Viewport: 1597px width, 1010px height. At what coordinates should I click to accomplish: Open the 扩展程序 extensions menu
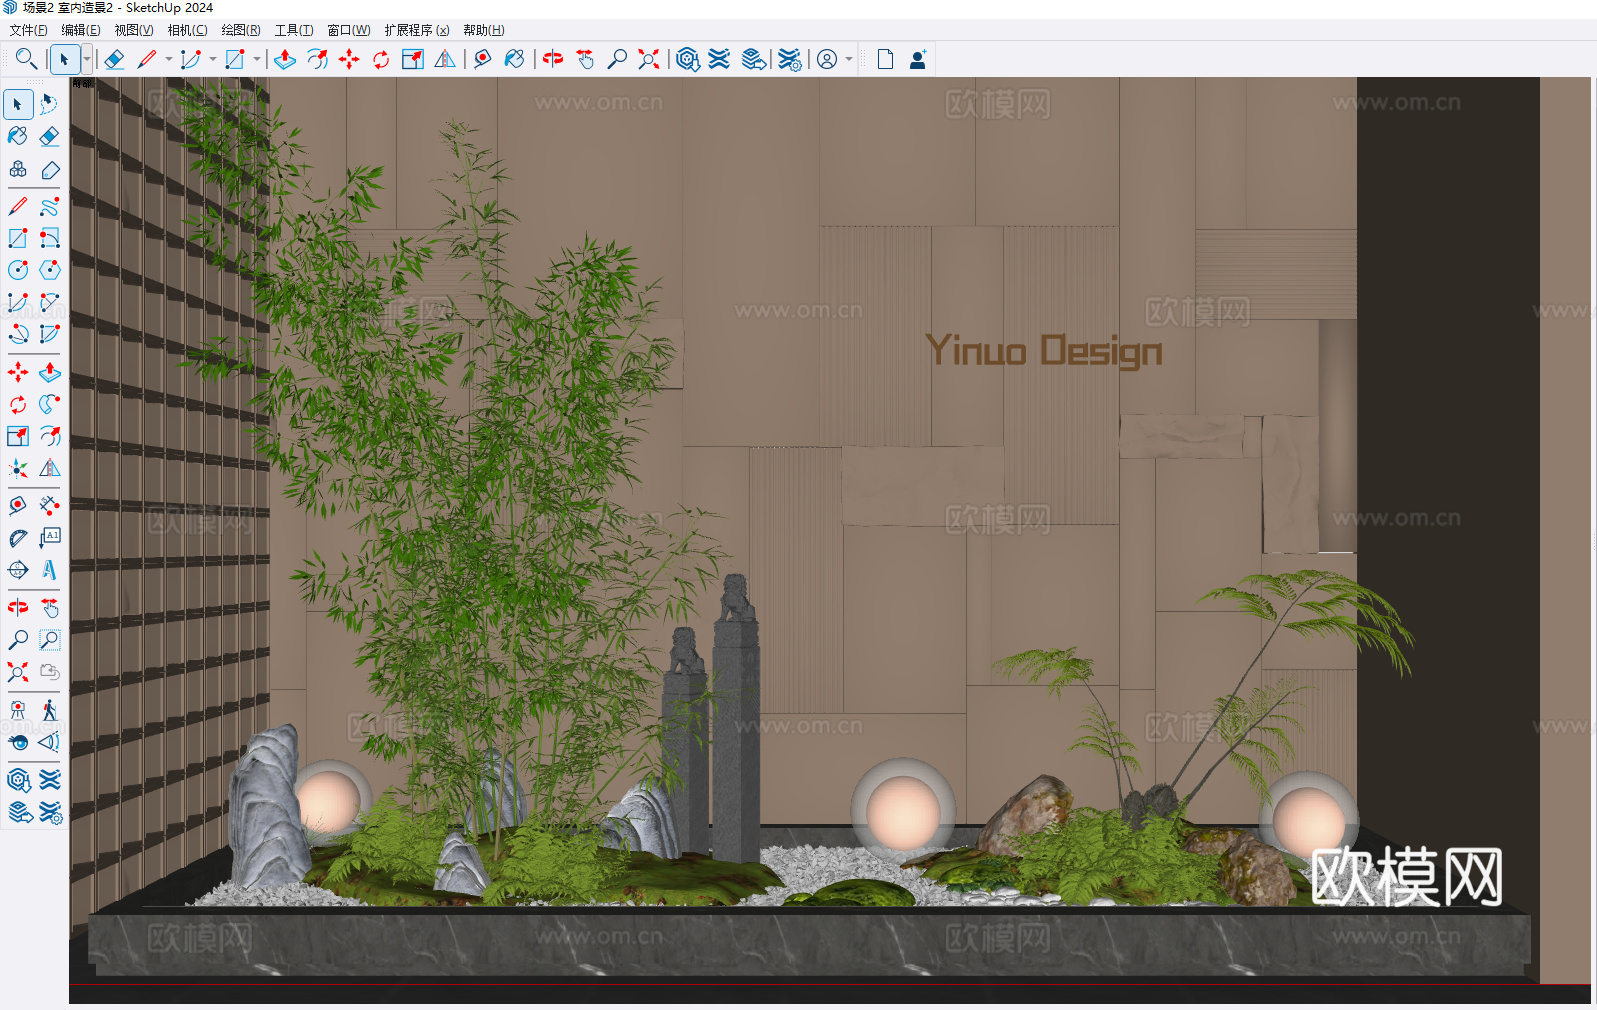(416, 30)
